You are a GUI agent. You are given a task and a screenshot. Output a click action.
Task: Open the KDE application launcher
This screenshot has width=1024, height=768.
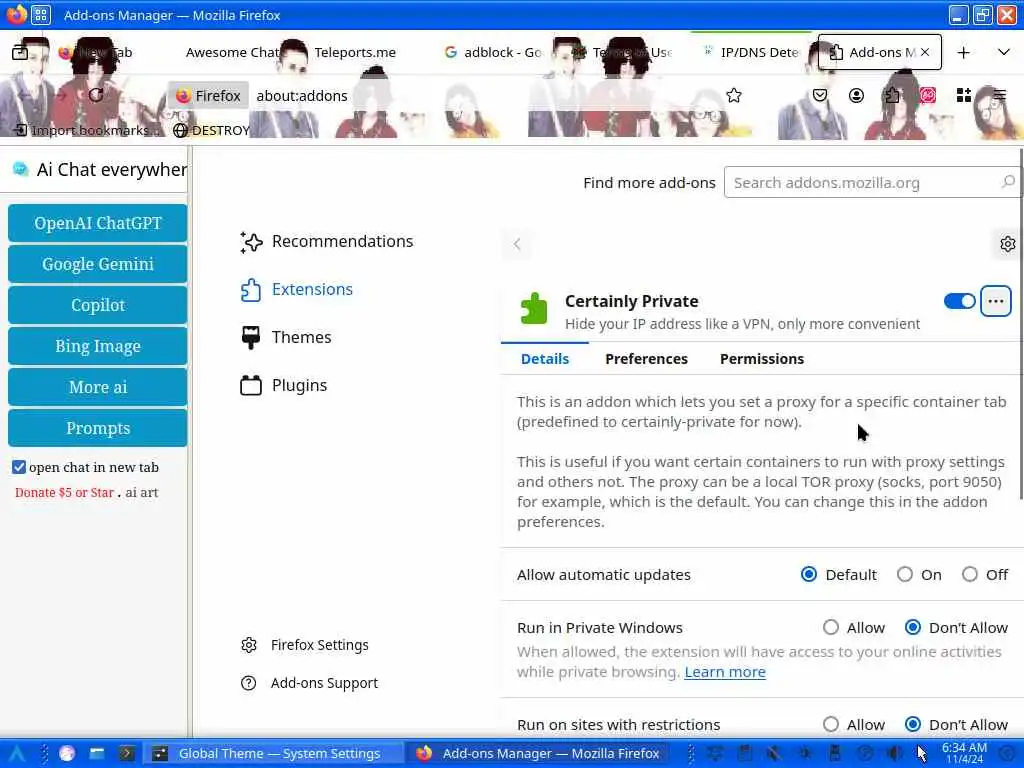coord(16,754)
